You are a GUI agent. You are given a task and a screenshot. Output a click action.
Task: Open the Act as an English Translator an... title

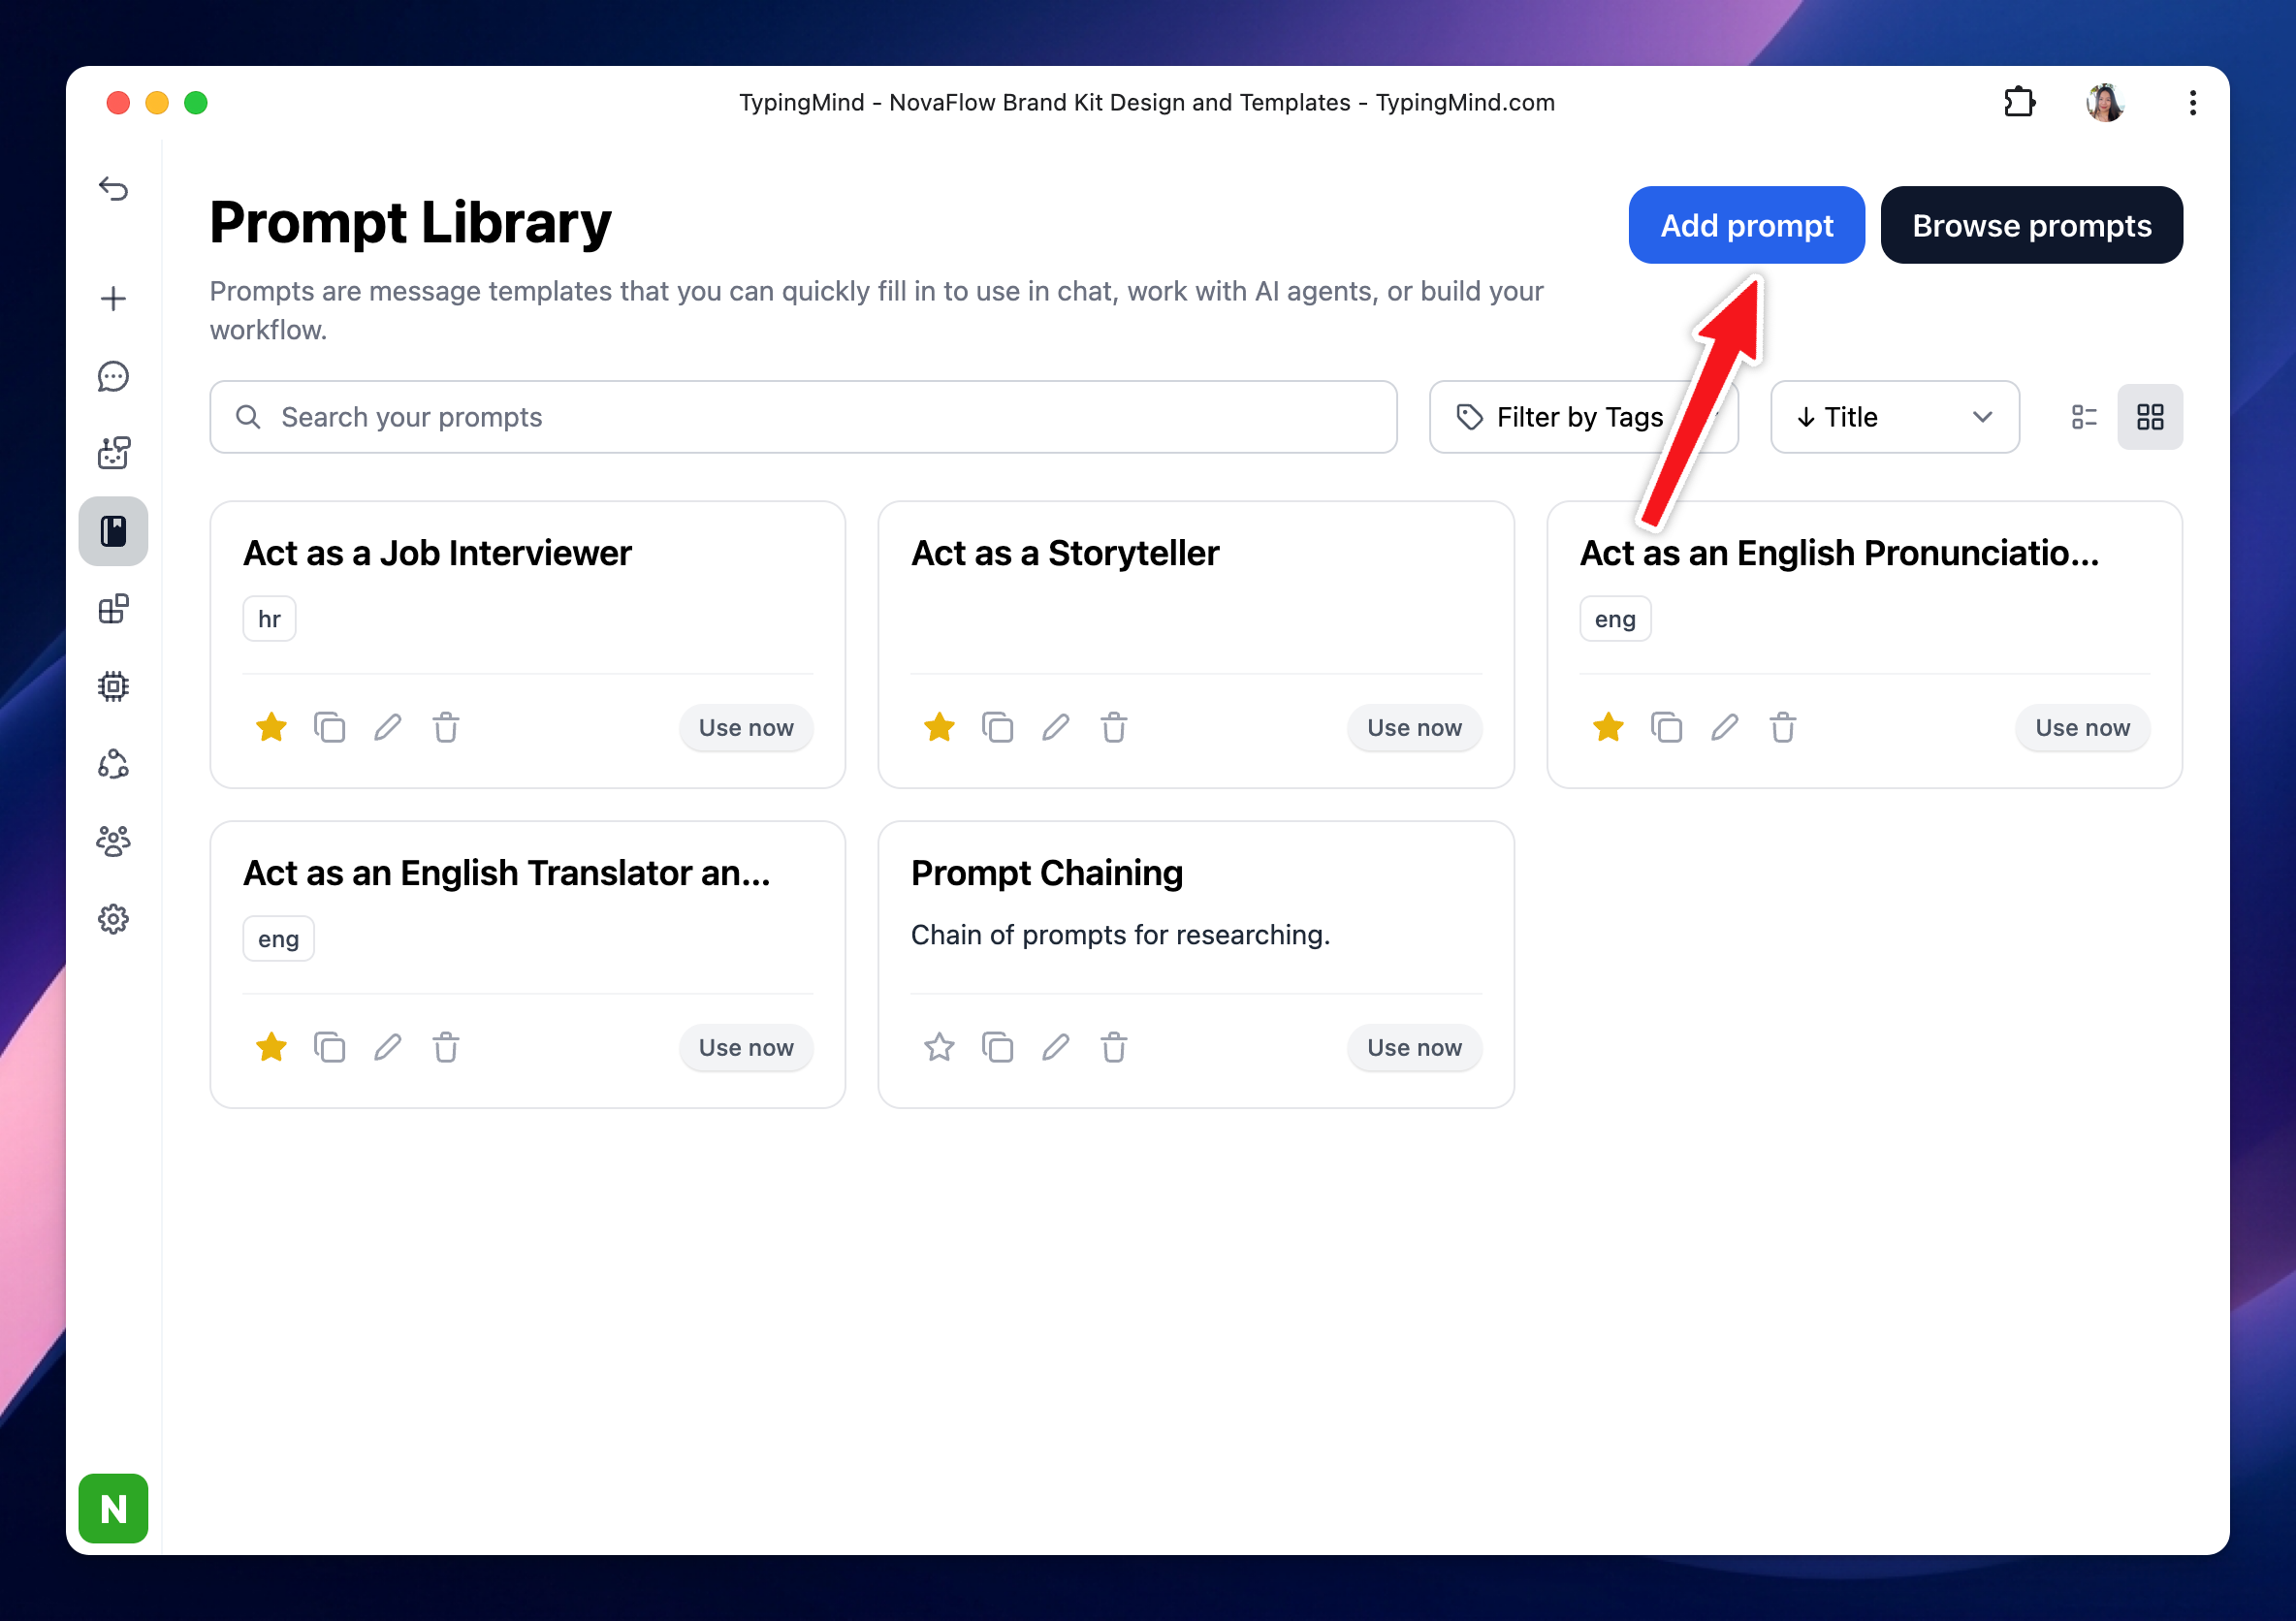[x=506, y=873]
